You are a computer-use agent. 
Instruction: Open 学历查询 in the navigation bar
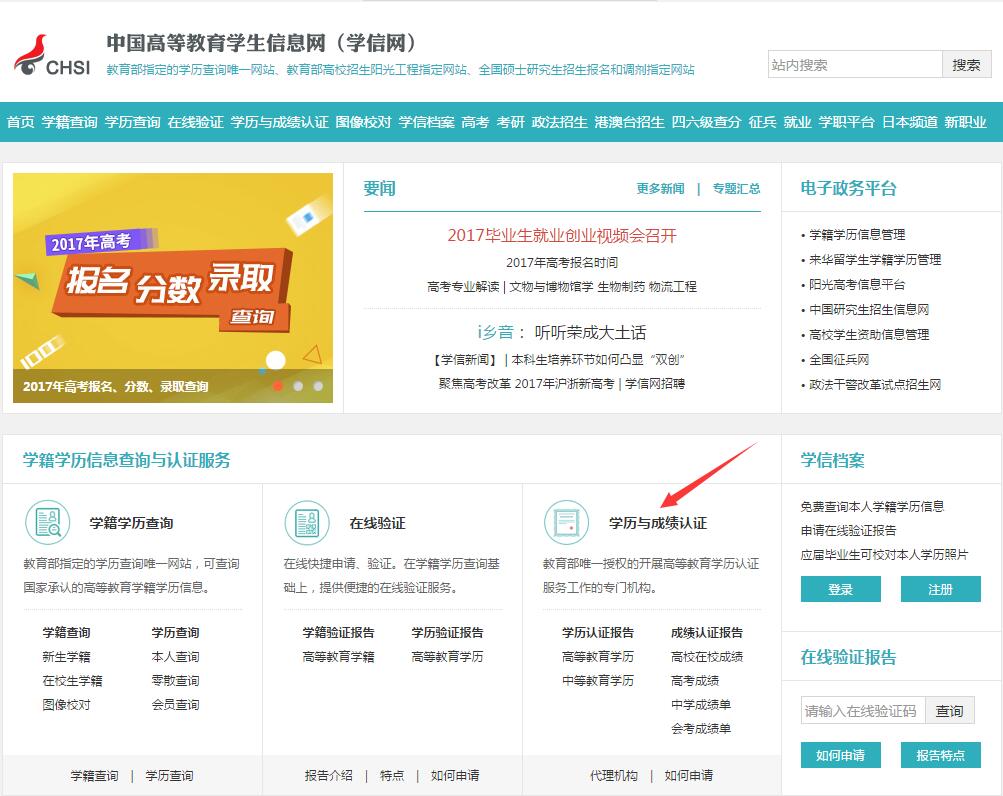tap(132, 122)
